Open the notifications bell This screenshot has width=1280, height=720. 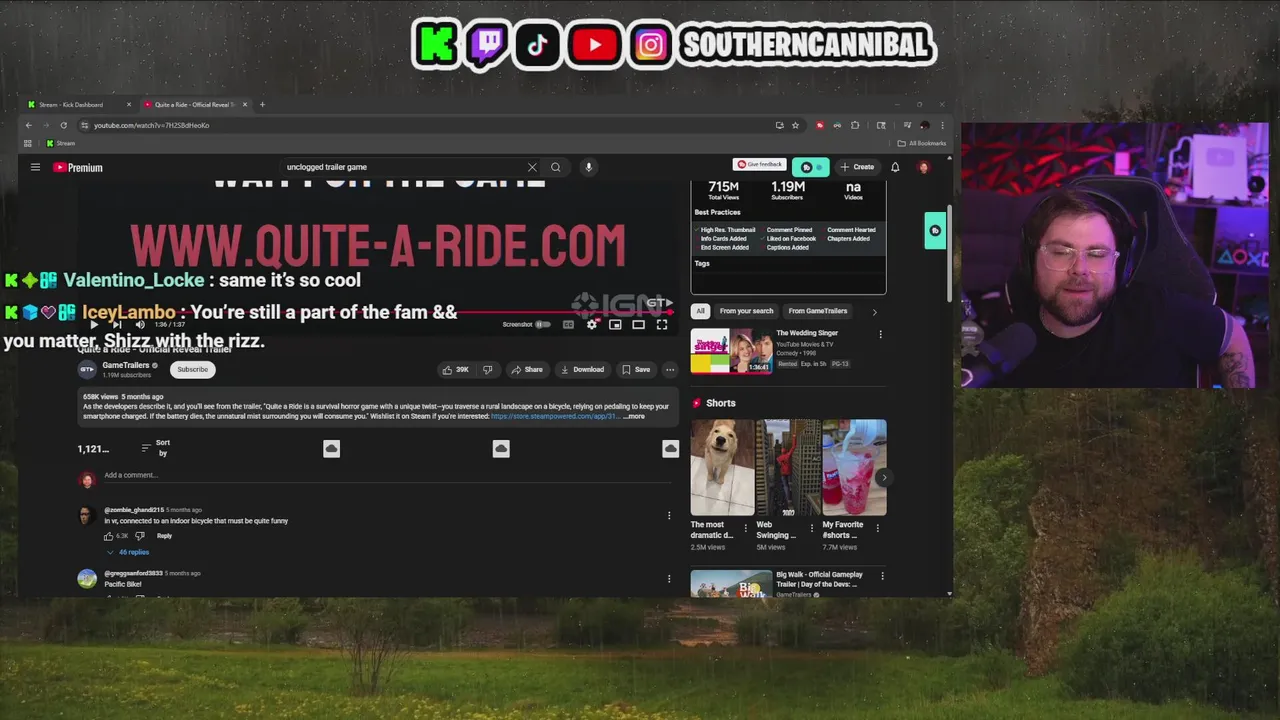(895, 167)
